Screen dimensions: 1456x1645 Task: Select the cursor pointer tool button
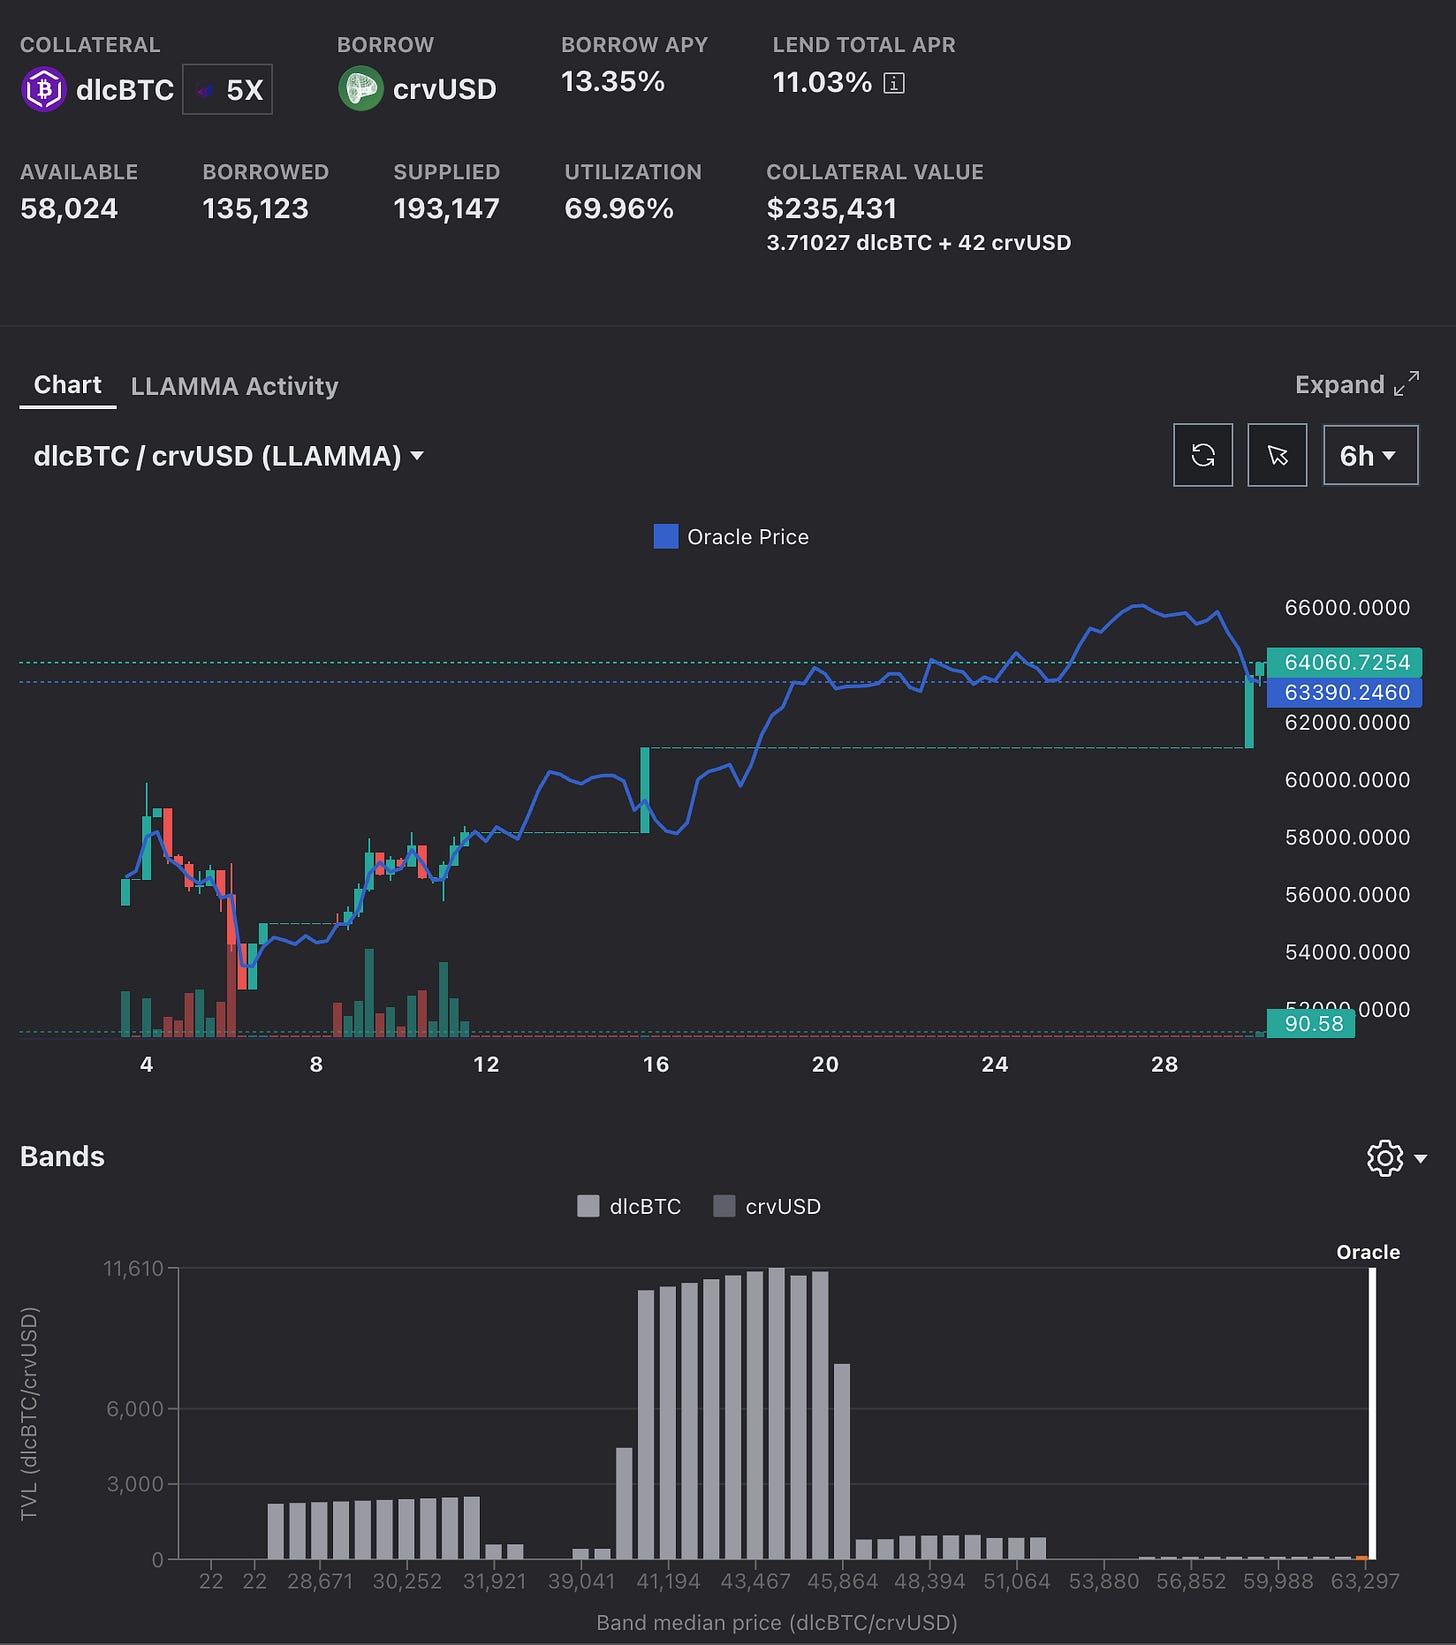pyautogui.click(x=1277, y=455)
